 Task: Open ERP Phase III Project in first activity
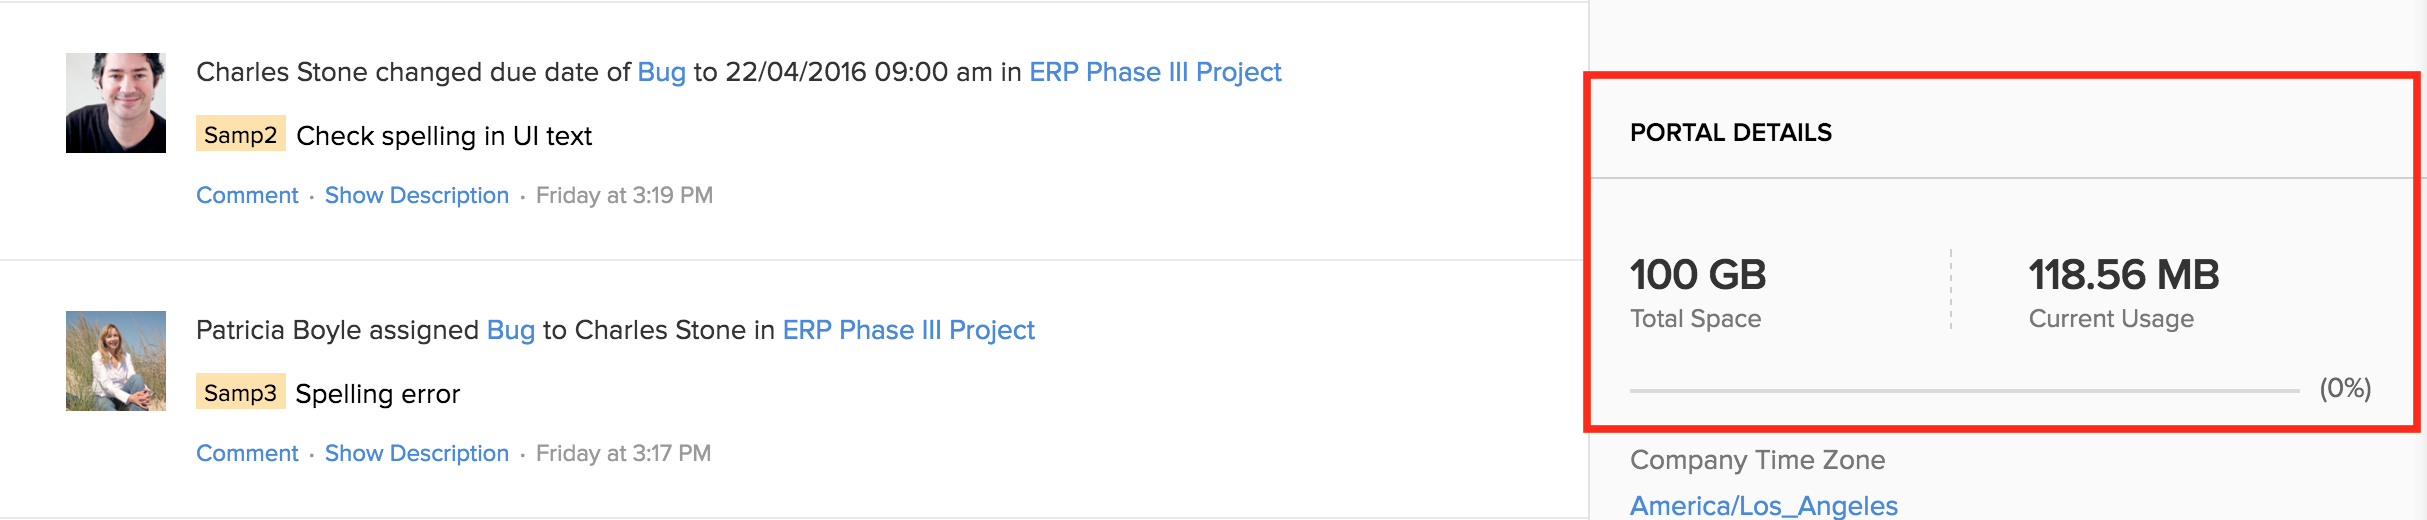coord(1154,72)
